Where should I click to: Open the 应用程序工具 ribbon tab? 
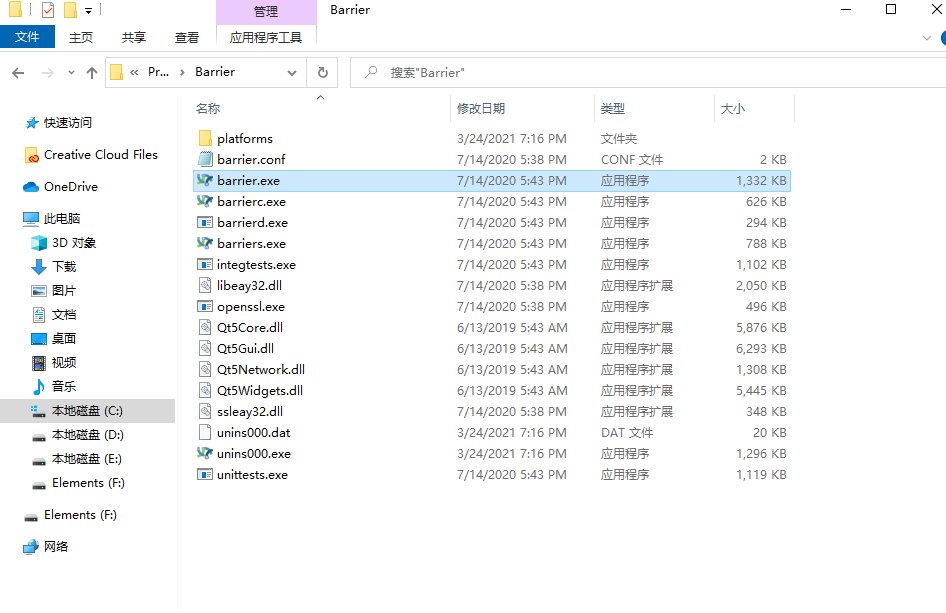click(266, 37)
